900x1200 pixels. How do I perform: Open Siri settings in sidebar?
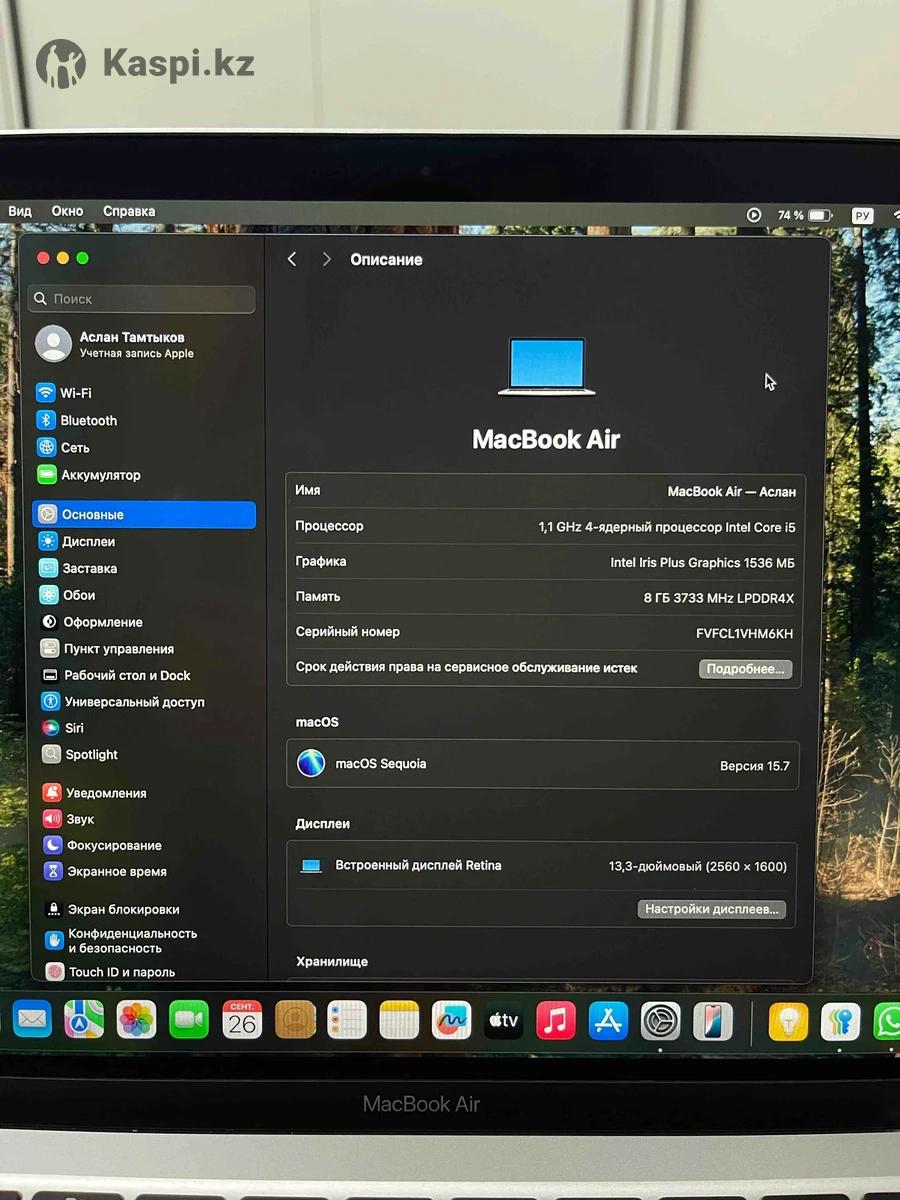pos(74,728)
